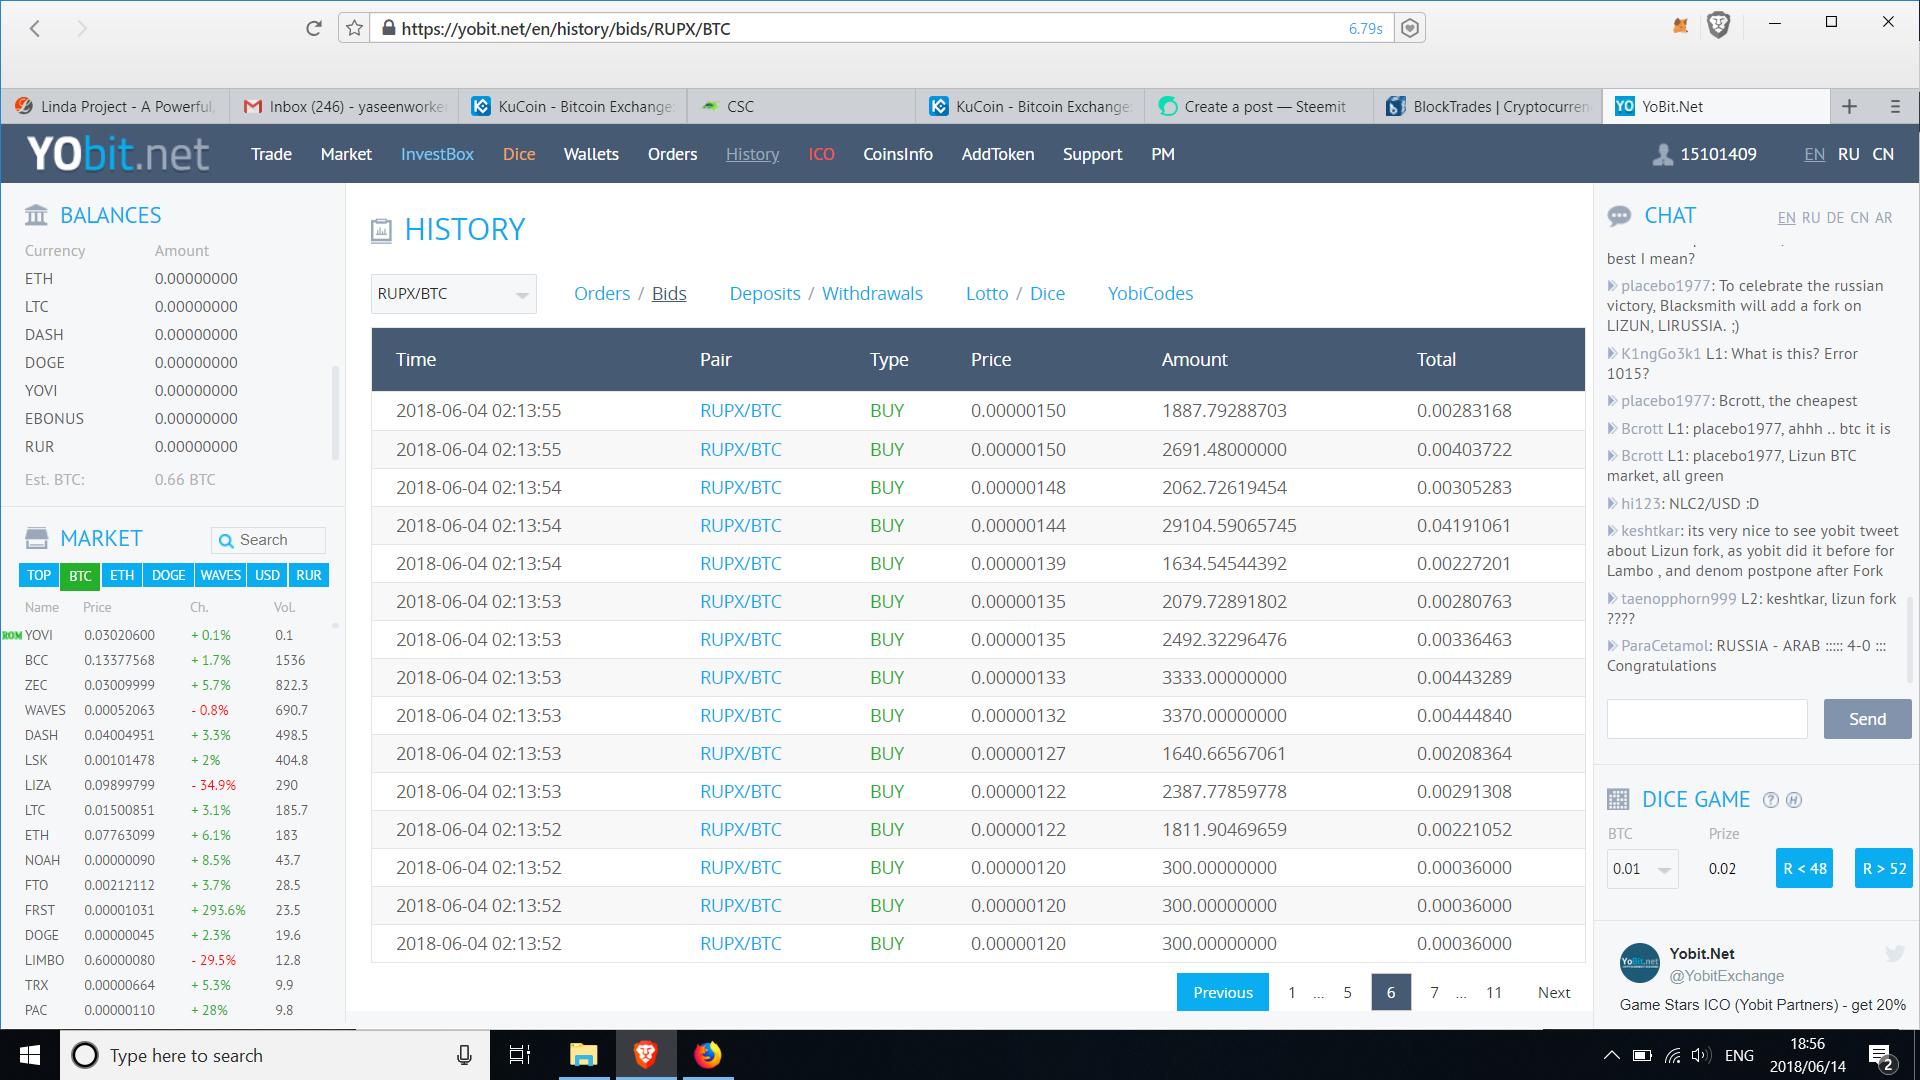Click the Cortana microphone icon
The width and height of the screenshot is (1920, 1080).
(x=464, y=1055)
